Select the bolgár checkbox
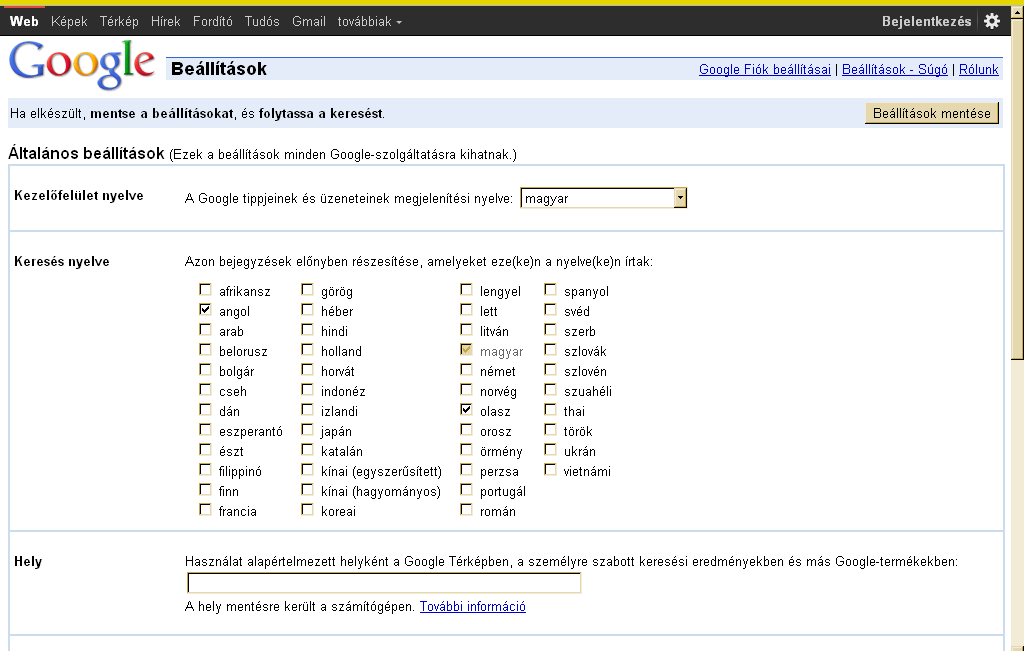 point(205,370)
